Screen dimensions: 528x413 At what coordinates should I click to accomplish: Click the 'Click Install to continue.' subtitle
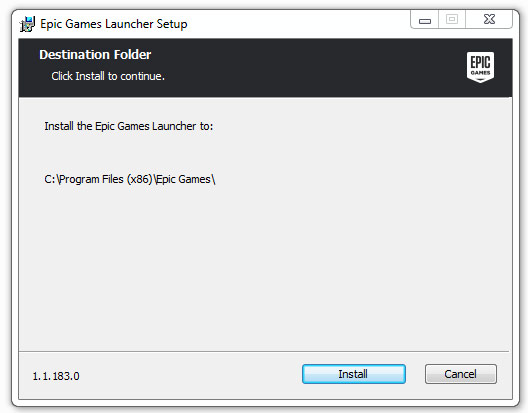(108, 76)
